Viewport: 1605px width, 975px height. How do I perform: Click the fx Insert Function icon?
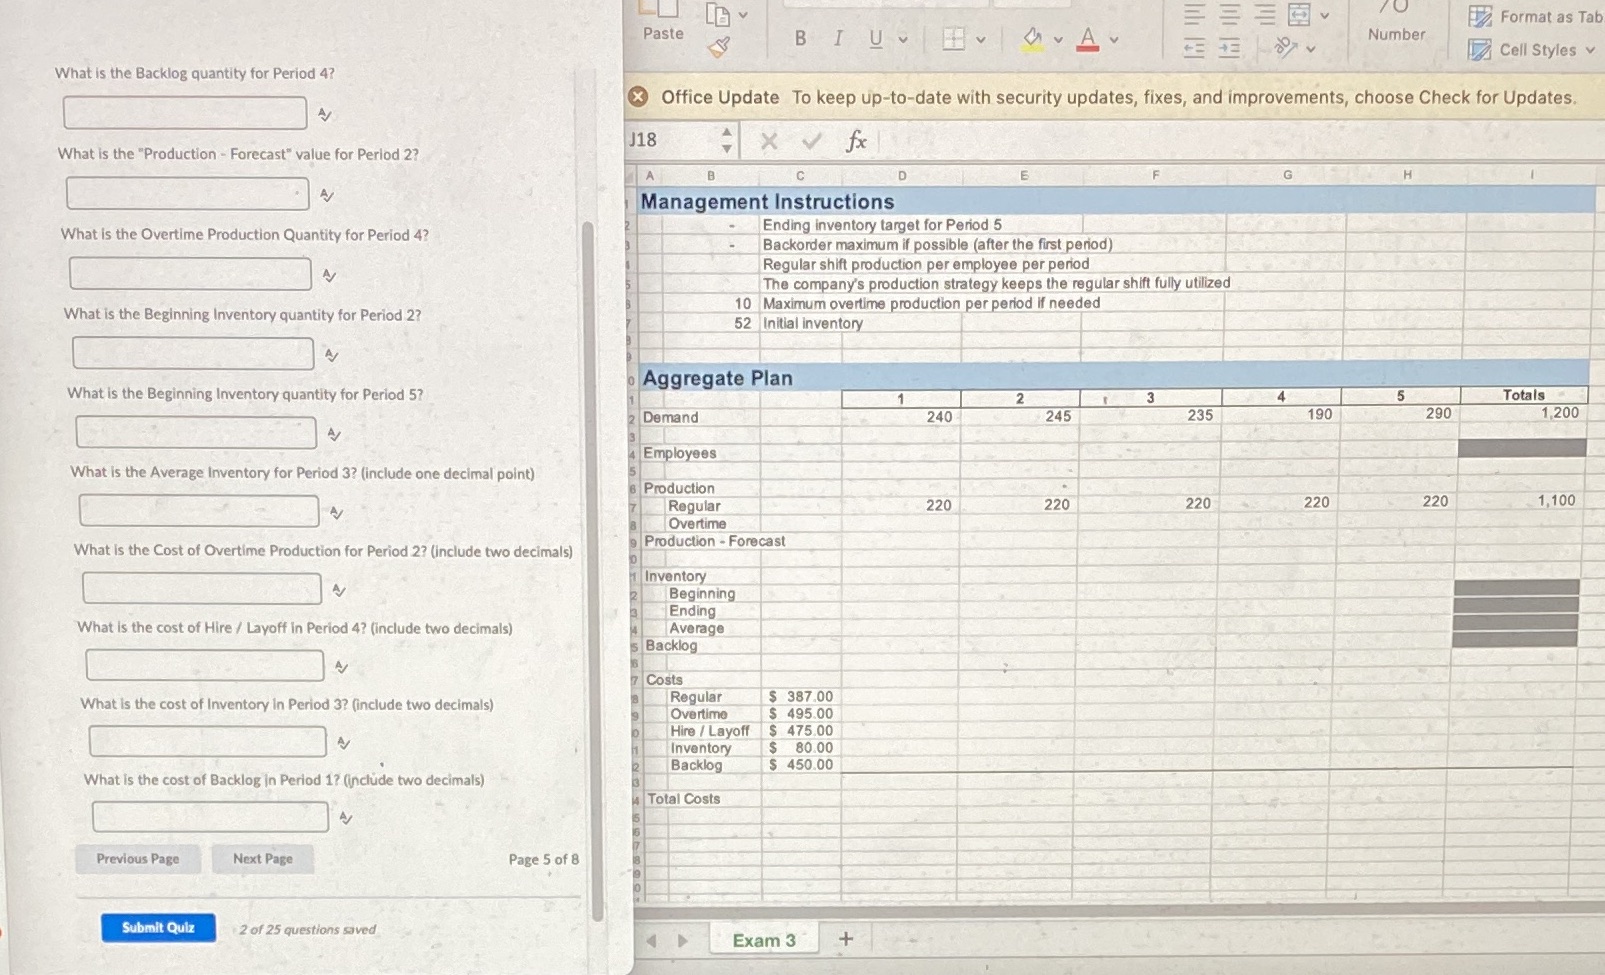(856, 141)
